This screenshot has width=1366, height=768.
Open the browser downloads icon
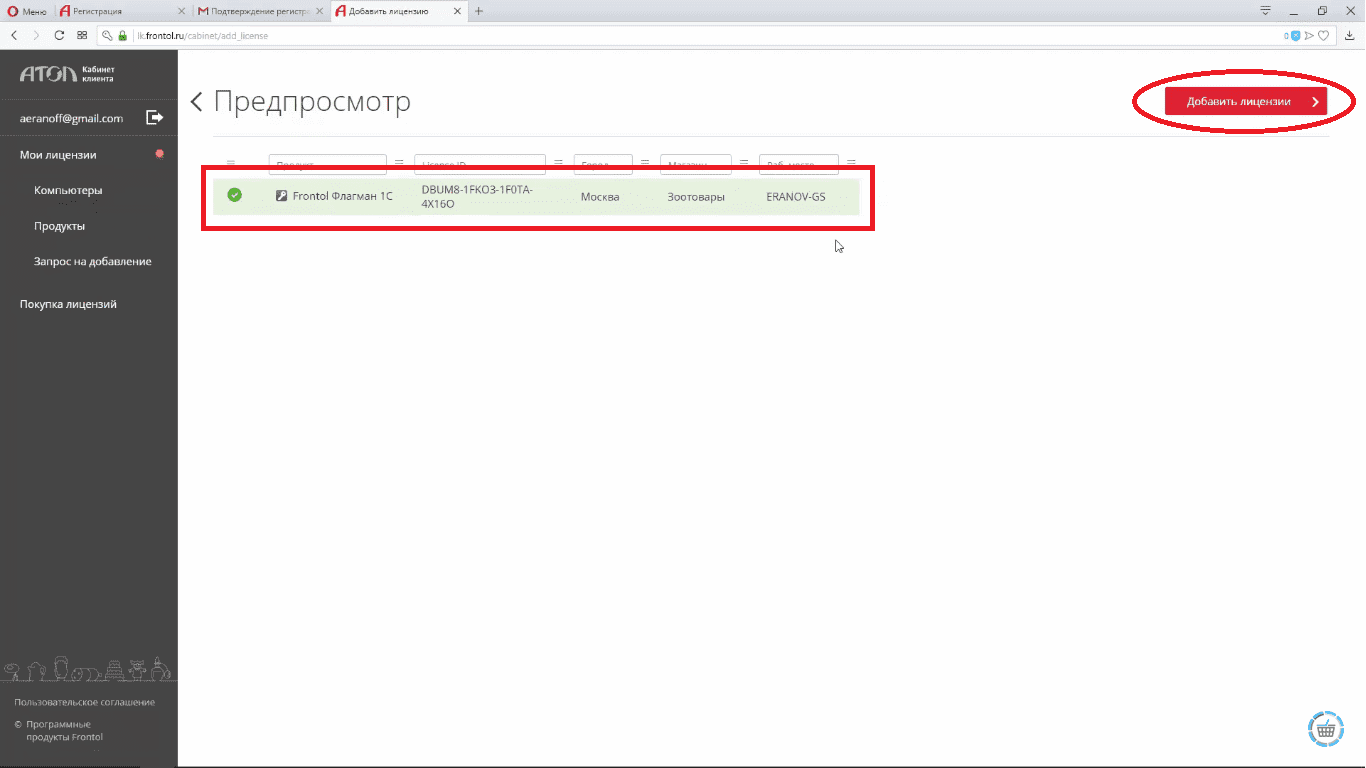pyautogui.click(x=1349, y=35)
